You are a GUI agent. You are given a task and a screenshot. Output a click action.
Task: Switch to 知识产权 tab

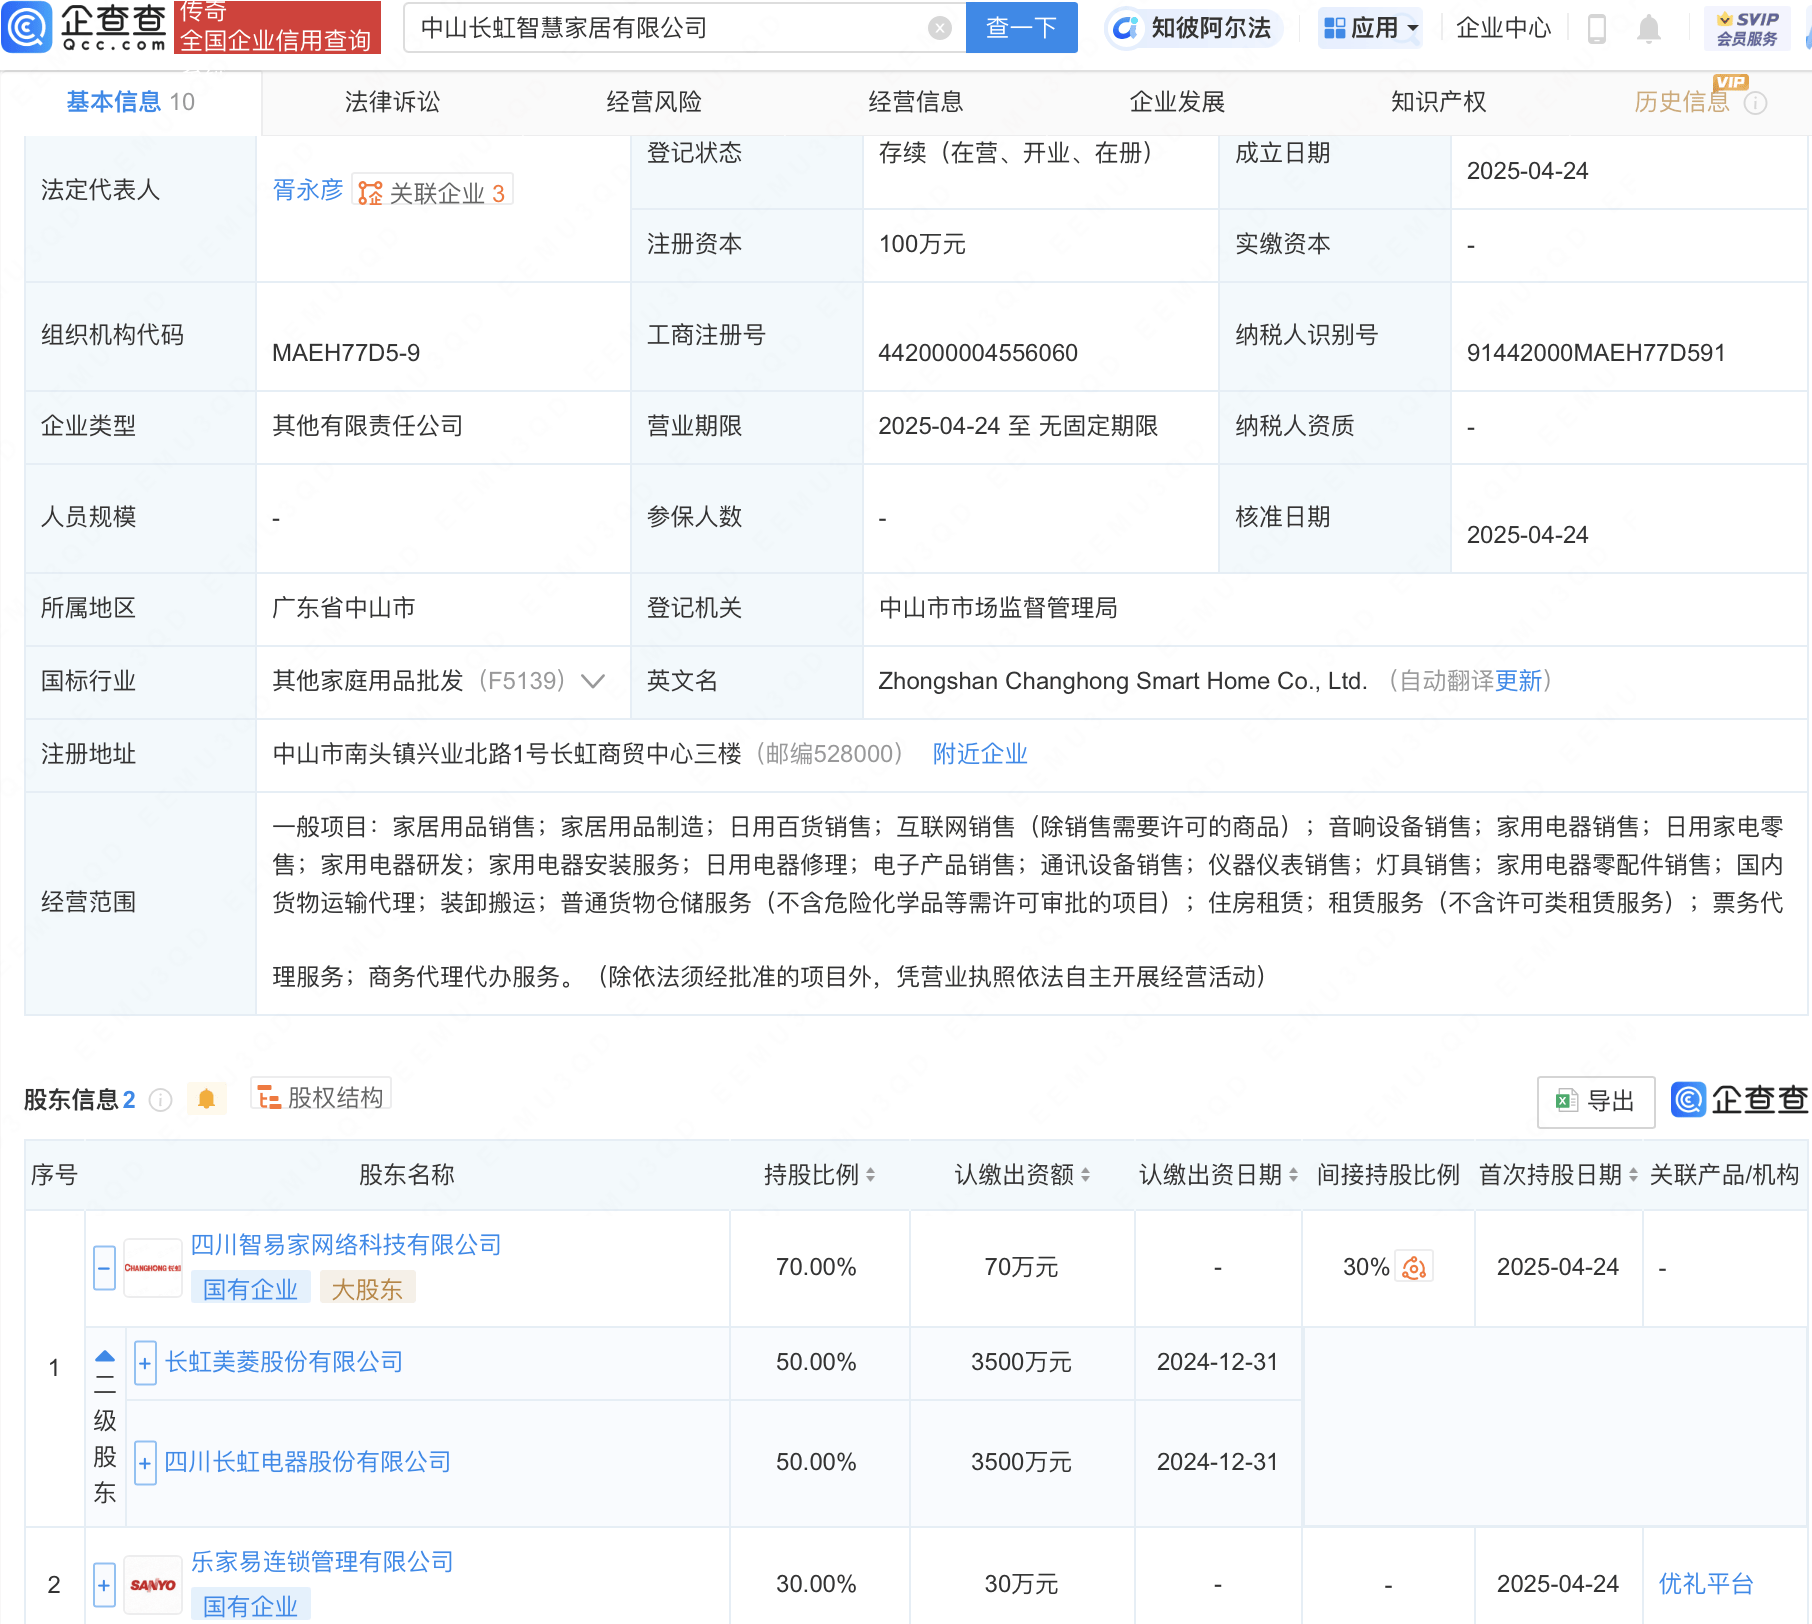[x=1438, y=102]
